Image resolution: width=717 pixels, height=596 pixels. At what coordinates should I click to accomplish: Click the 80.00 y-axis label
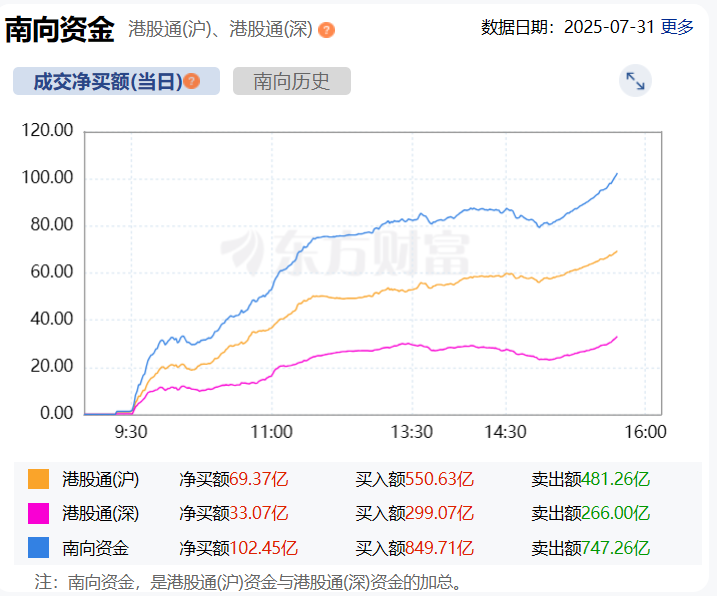[52, 225]
